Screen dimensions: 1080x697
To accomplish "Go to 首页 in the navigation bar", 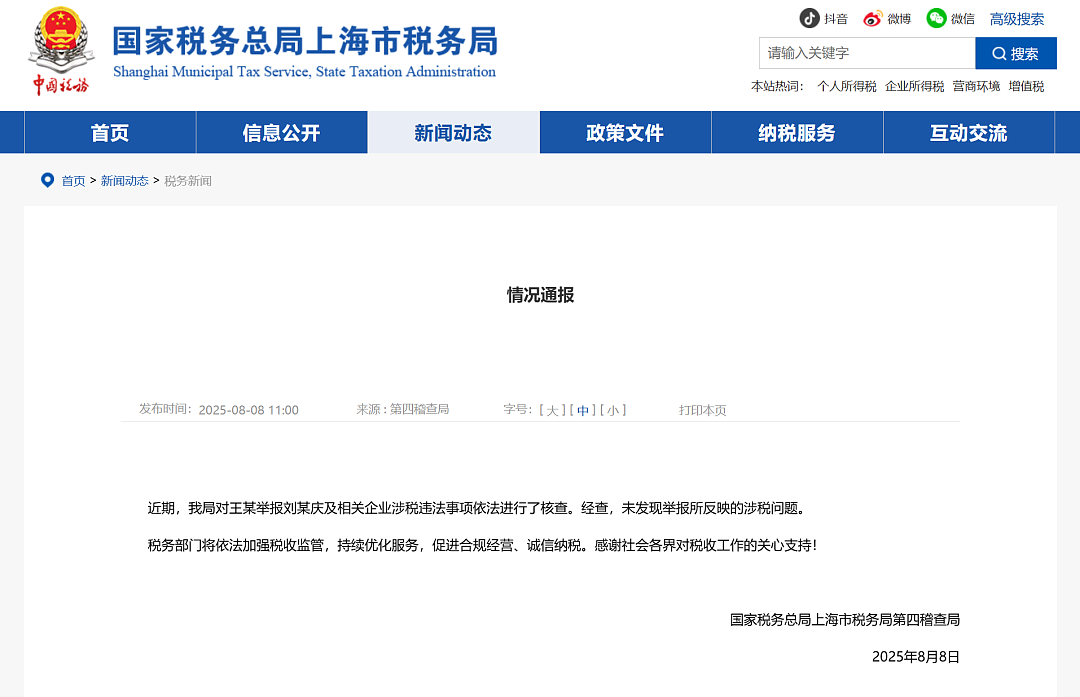I will pyautogui.click(x=110, y=132).
